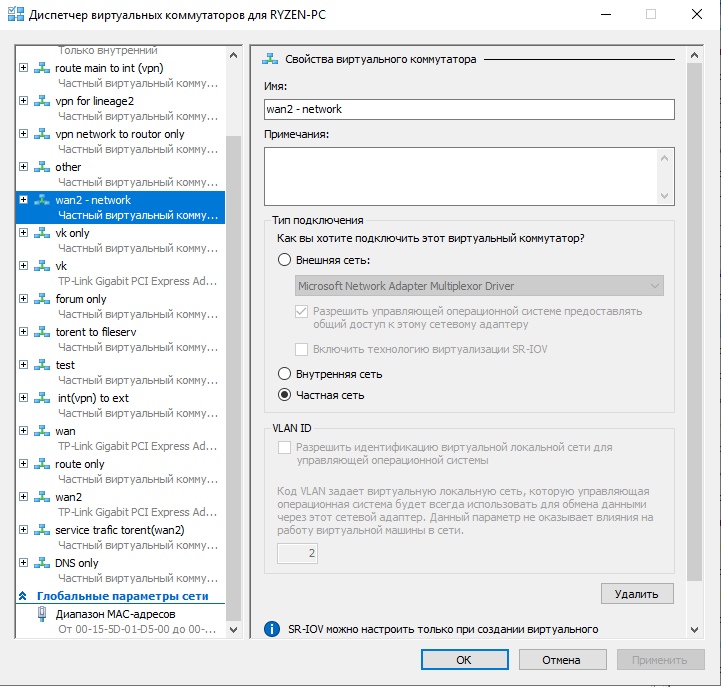Click the right pane scrollbar up arrow

pos(694,56)
